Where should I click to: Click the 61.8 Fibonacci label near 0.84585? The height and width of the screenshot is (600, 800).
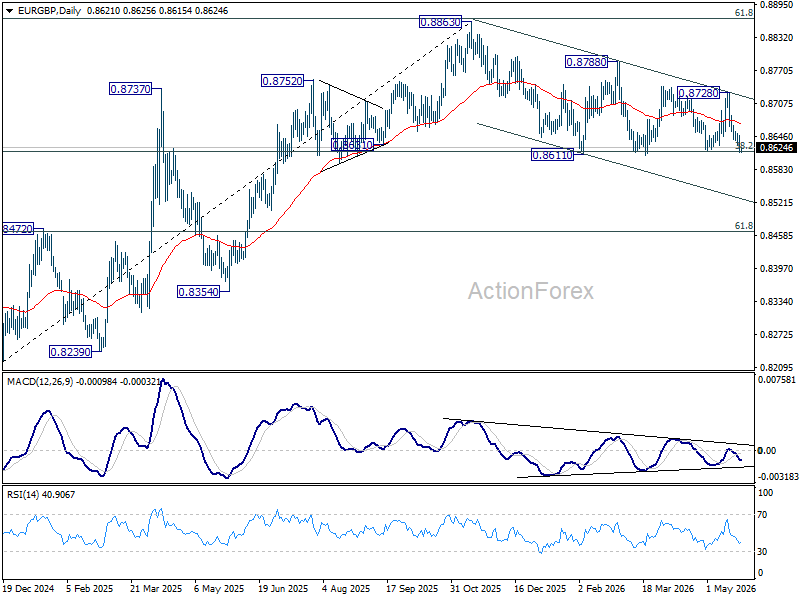pos(744,226)
